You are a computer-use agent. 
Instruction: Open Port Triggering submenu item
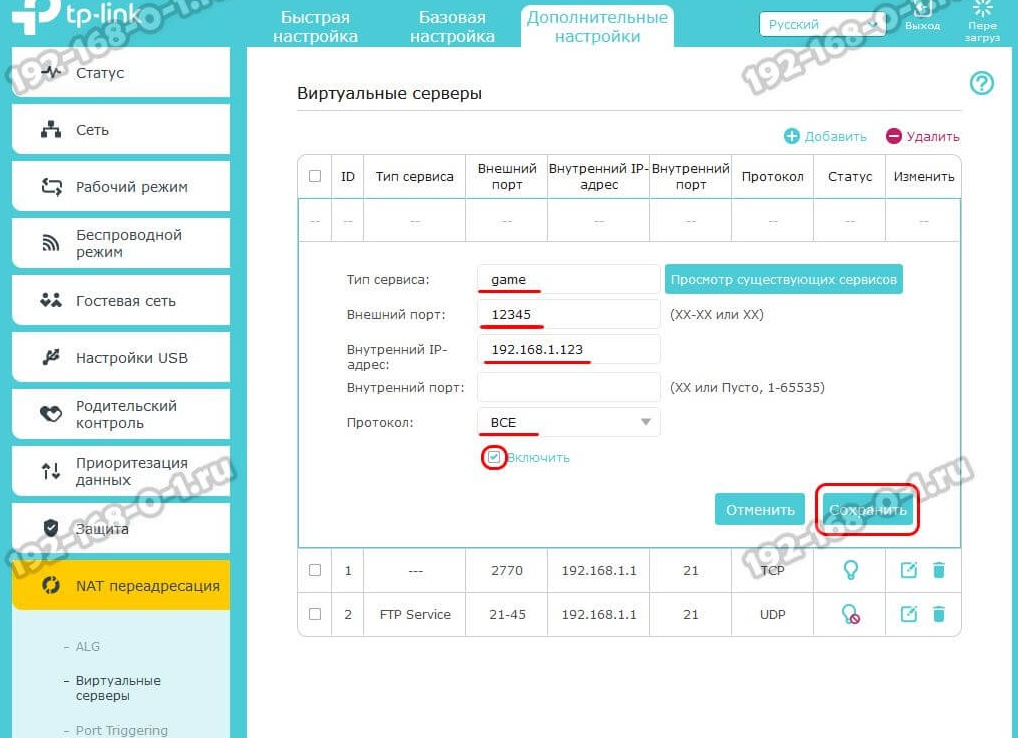coord(121,730)
